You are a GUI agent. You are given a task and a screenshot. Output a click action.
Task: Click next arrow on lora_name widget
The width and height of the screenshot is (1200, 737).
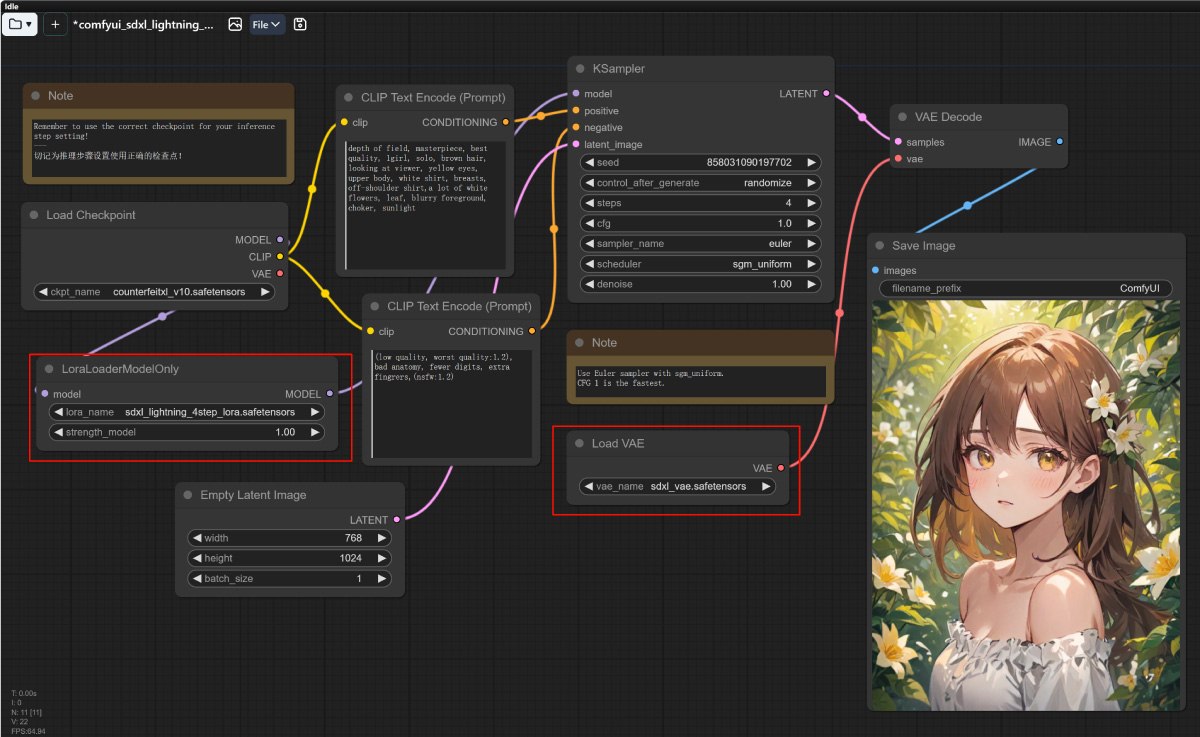314,412
